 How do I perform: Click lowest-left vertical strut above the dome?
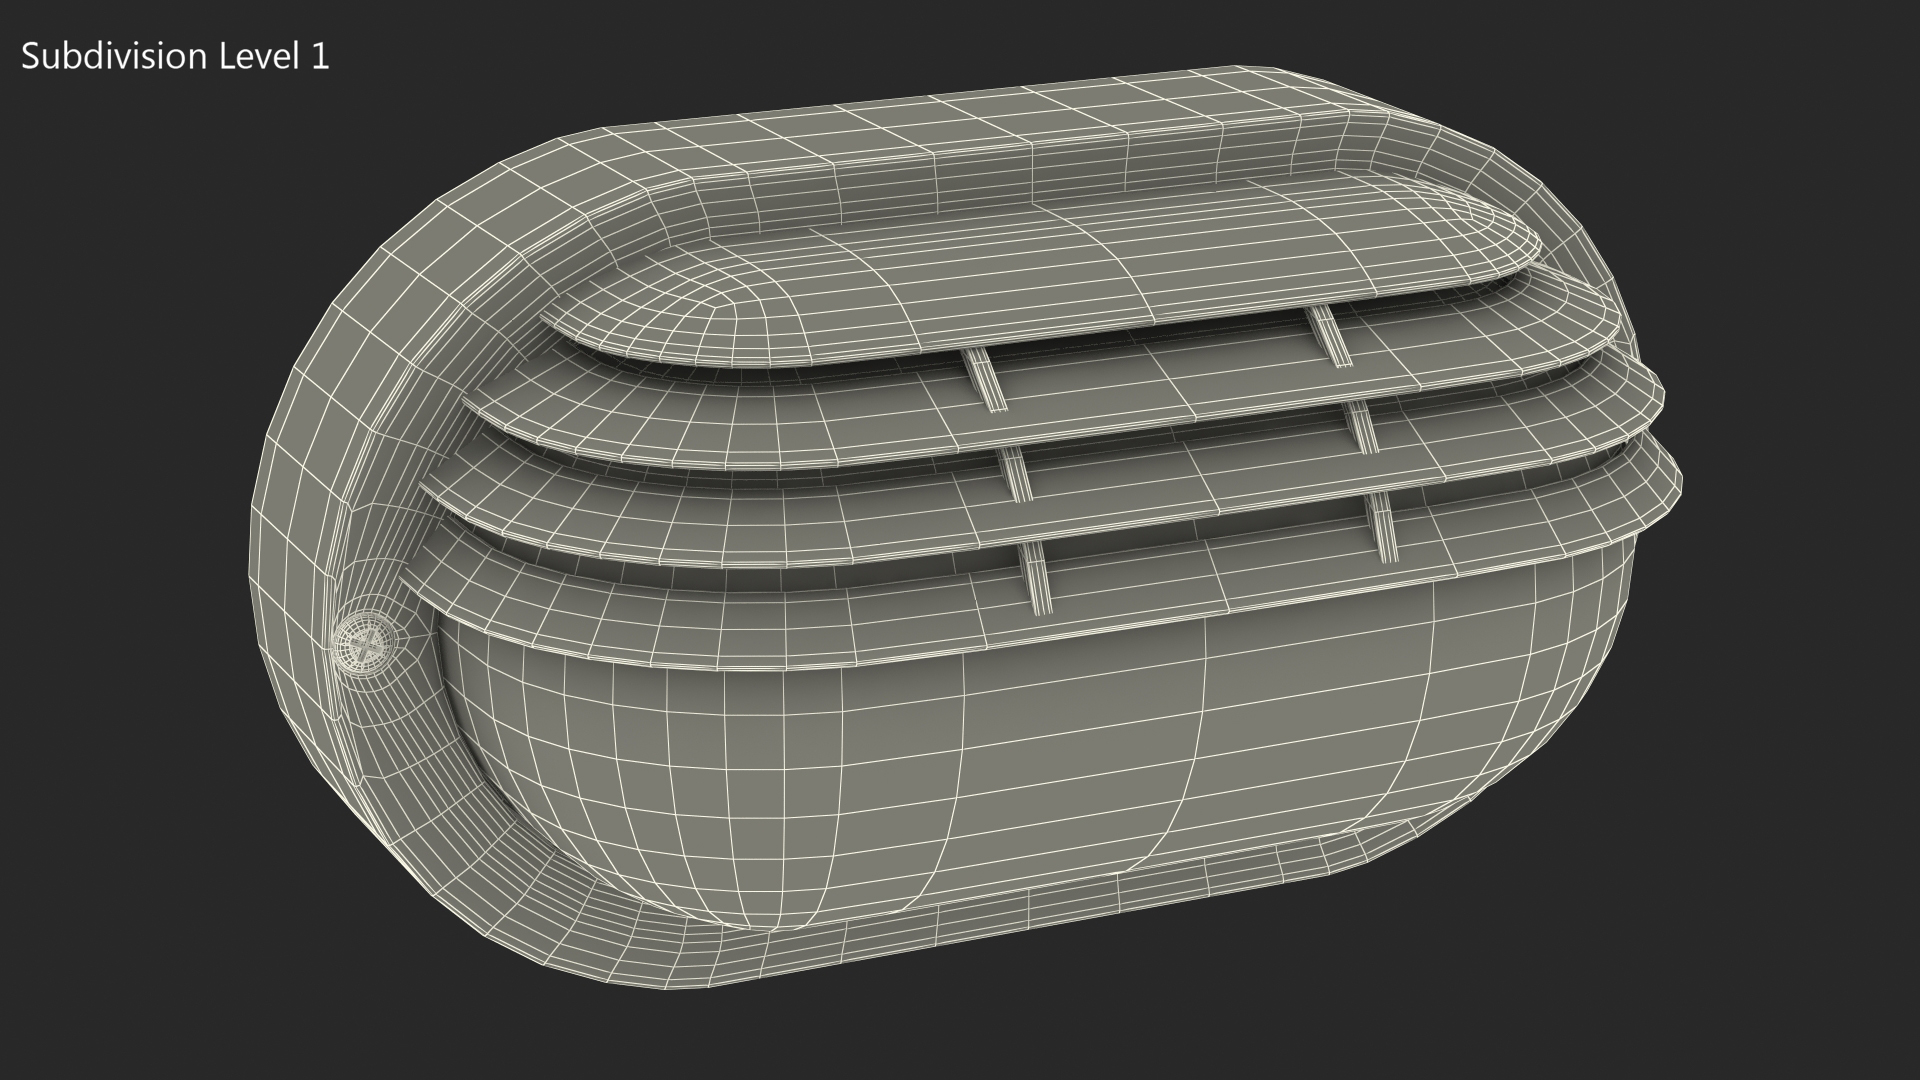pos(1038,578)
